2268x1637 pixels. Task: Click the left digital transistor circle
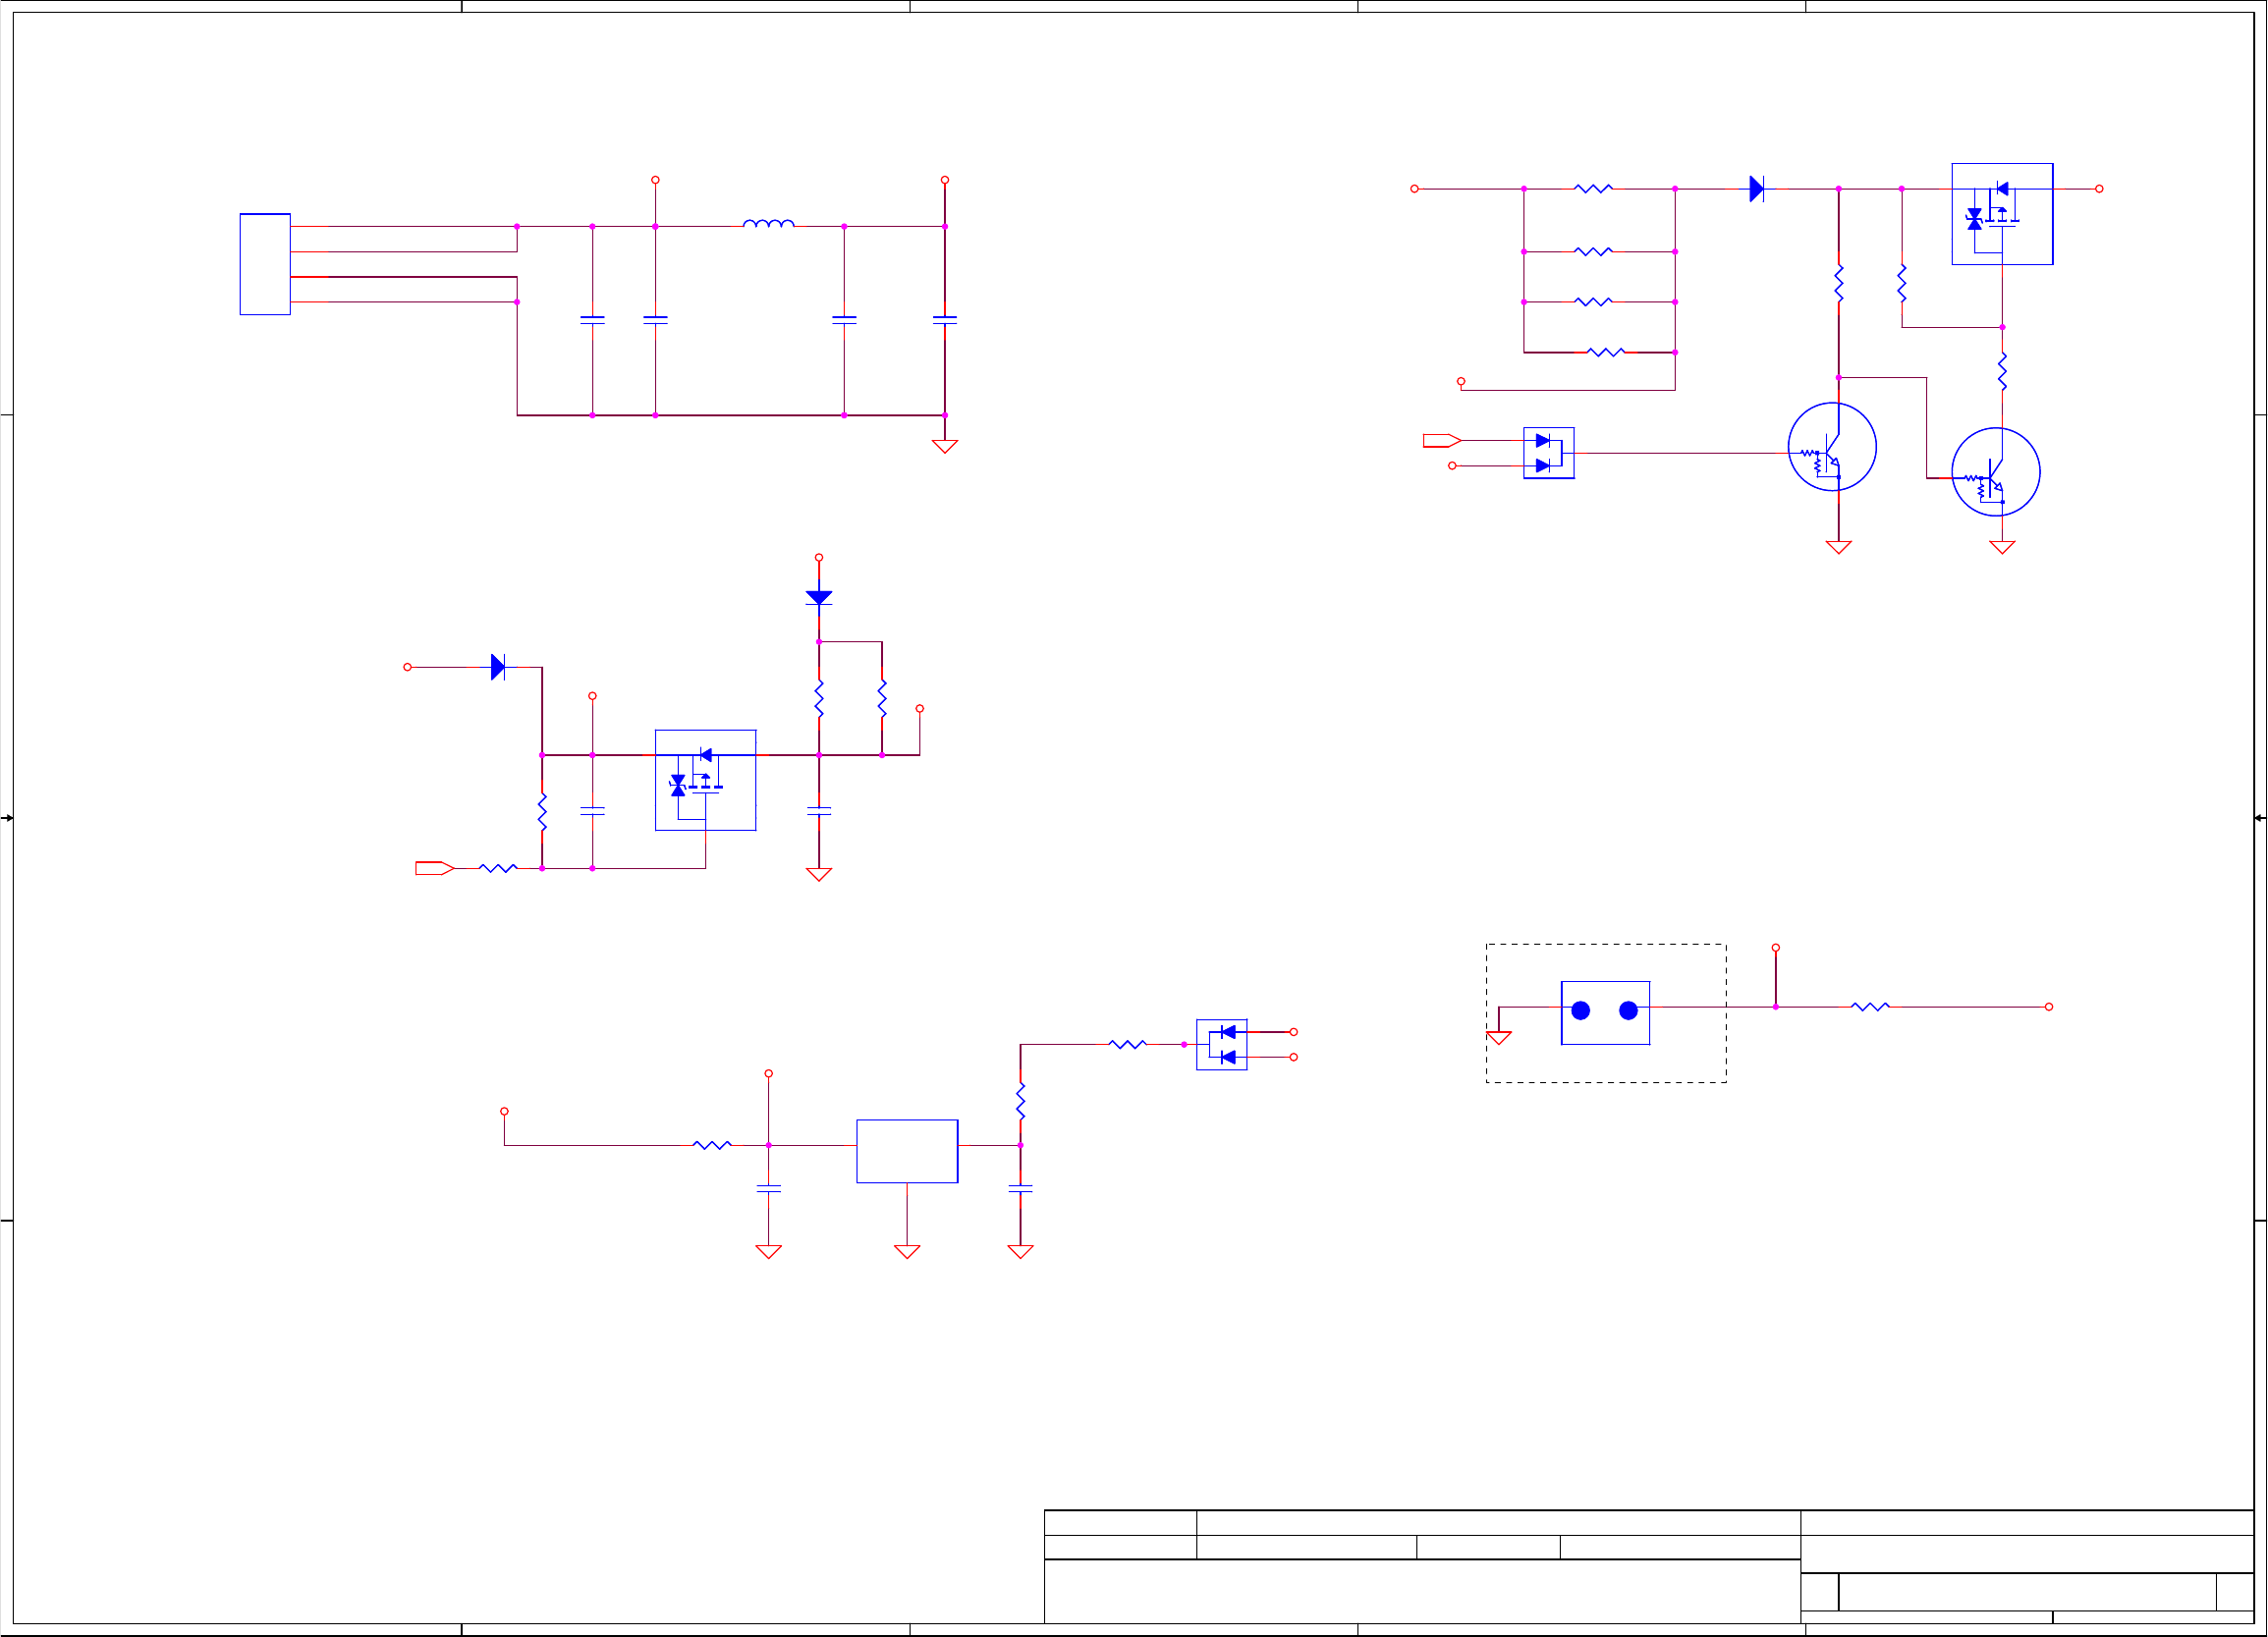click(1831, 447)
